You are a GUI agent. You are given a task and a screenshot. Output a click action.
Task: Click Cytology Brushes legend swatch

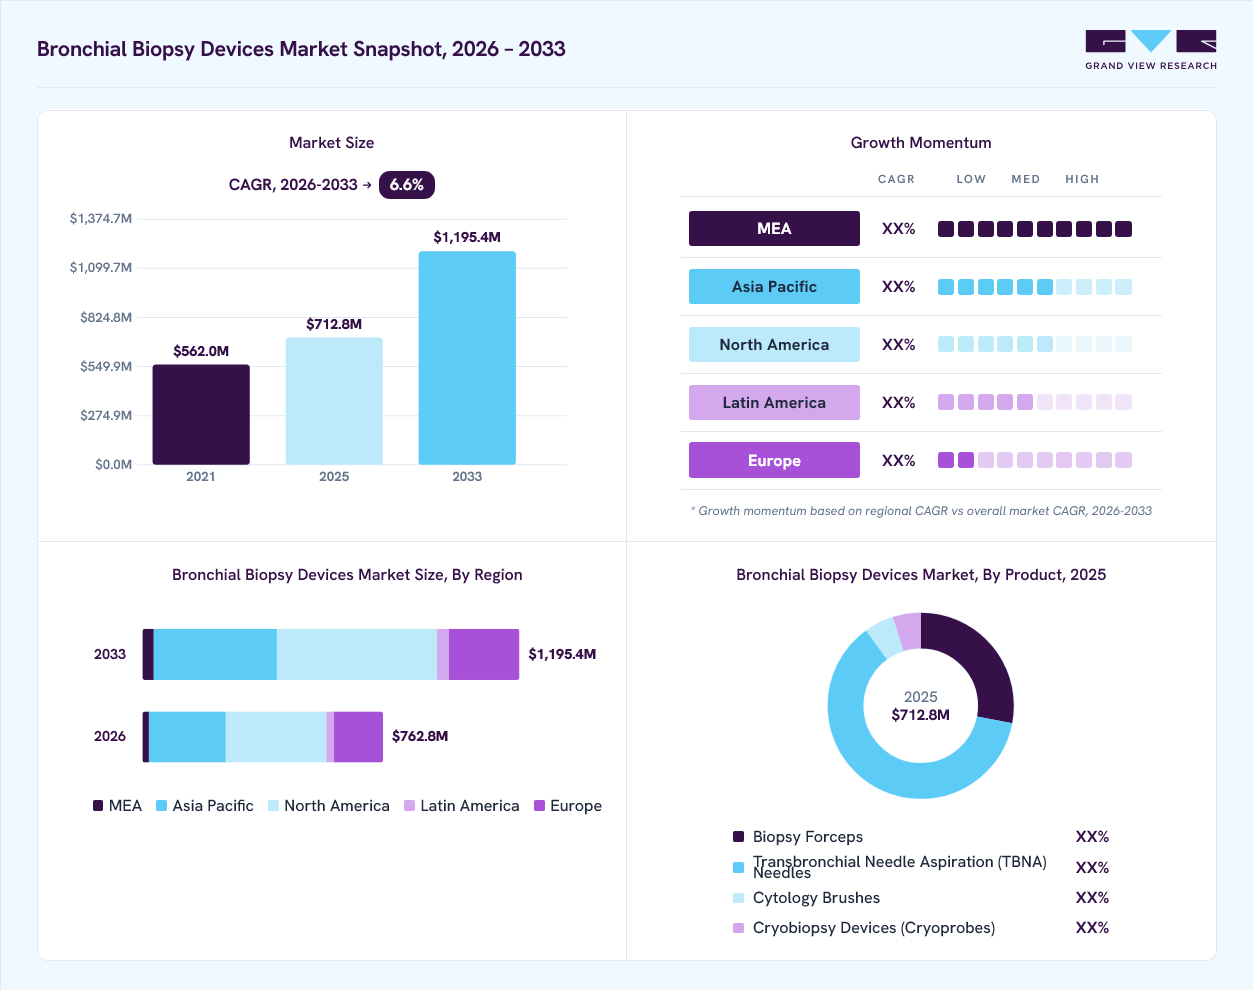738,898
